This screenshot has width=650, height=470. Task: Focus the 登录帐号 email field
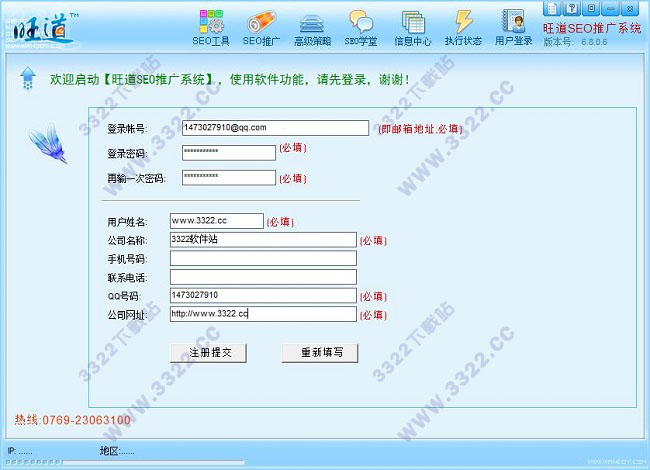click(275, 128)
